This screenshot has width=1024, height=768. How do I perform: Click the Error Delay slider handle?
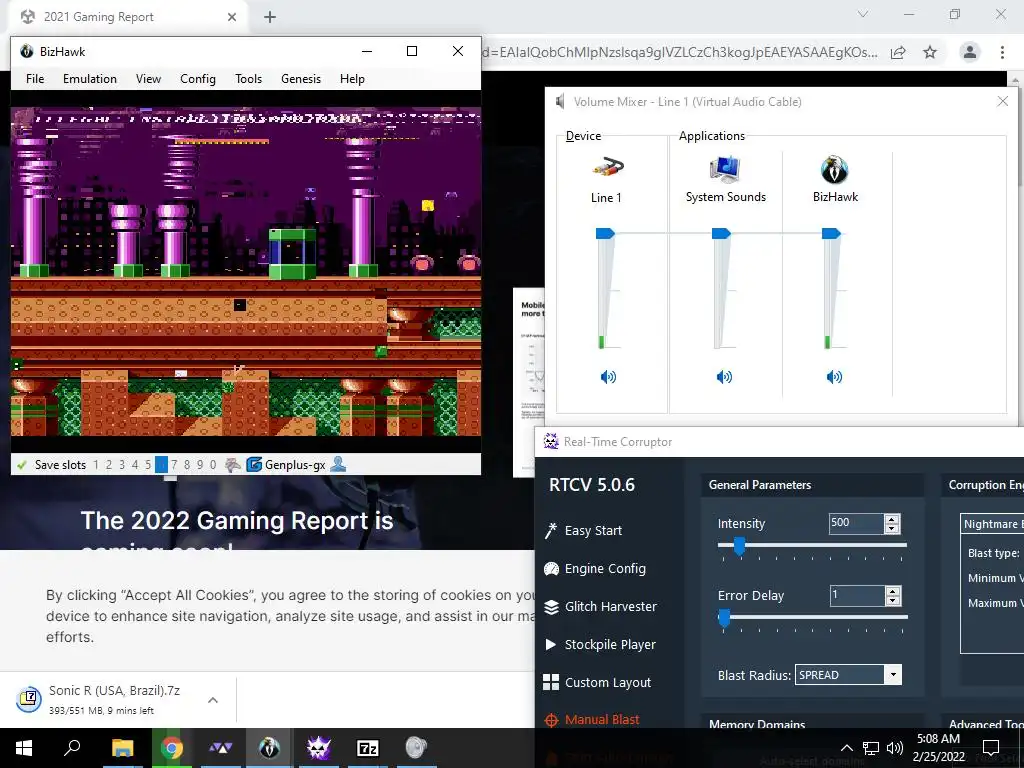[724, 618]
